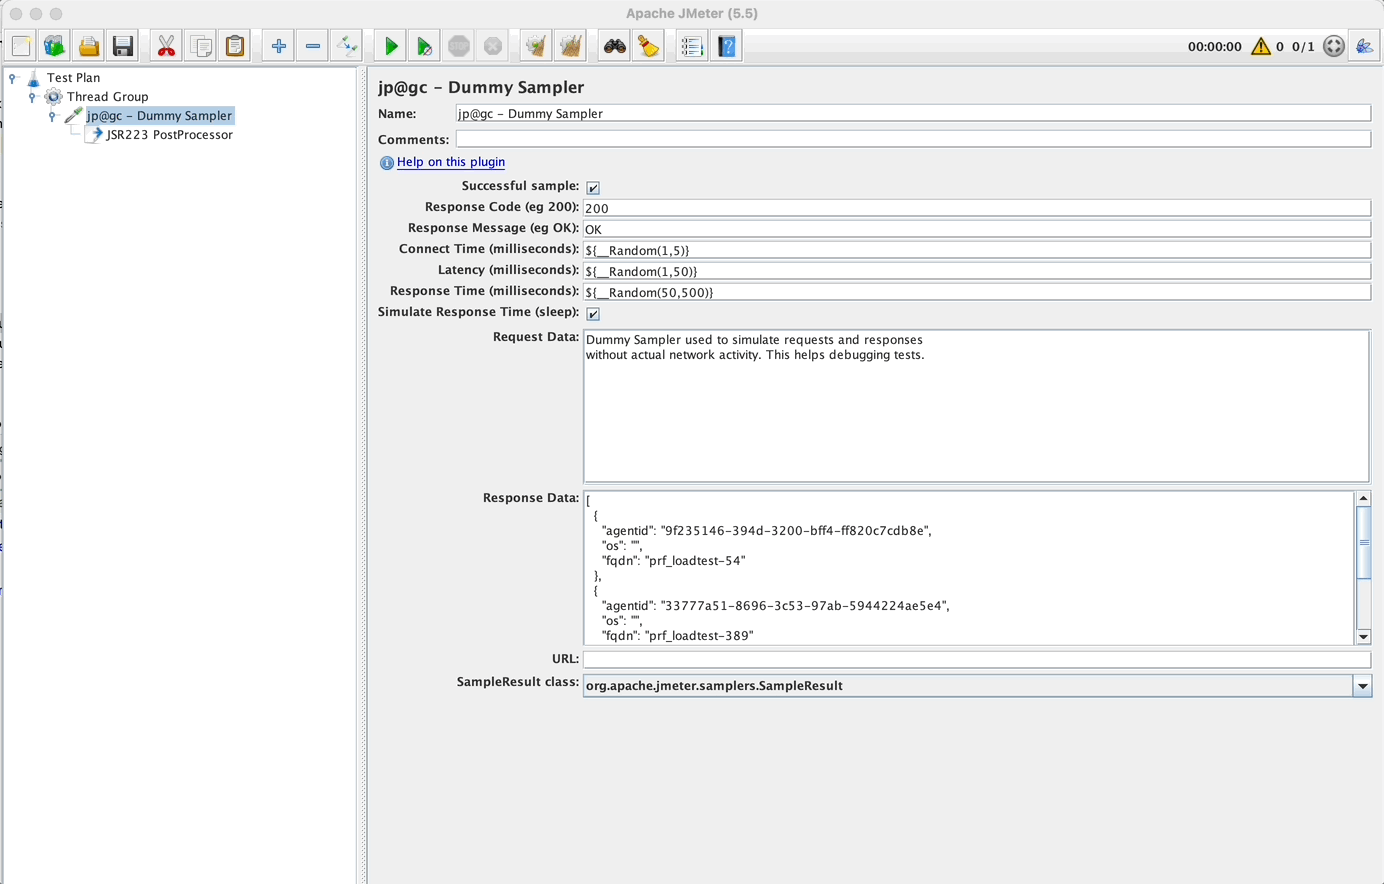Open the SampleResult class dropdown
The image size is (1384, 884).
pyautogui.click(x=1362, y=686)
